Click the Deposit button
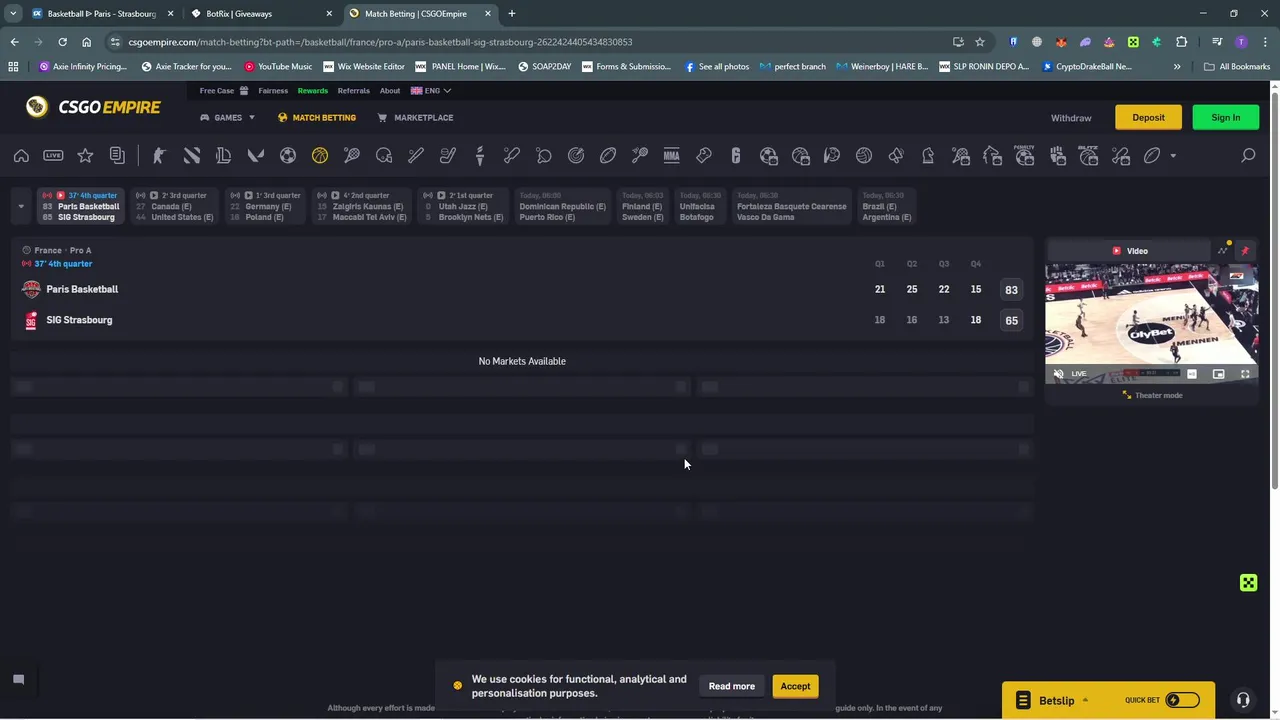Screen dimensions: 1280x720 pyautogui.click(x=1148, y=118)
